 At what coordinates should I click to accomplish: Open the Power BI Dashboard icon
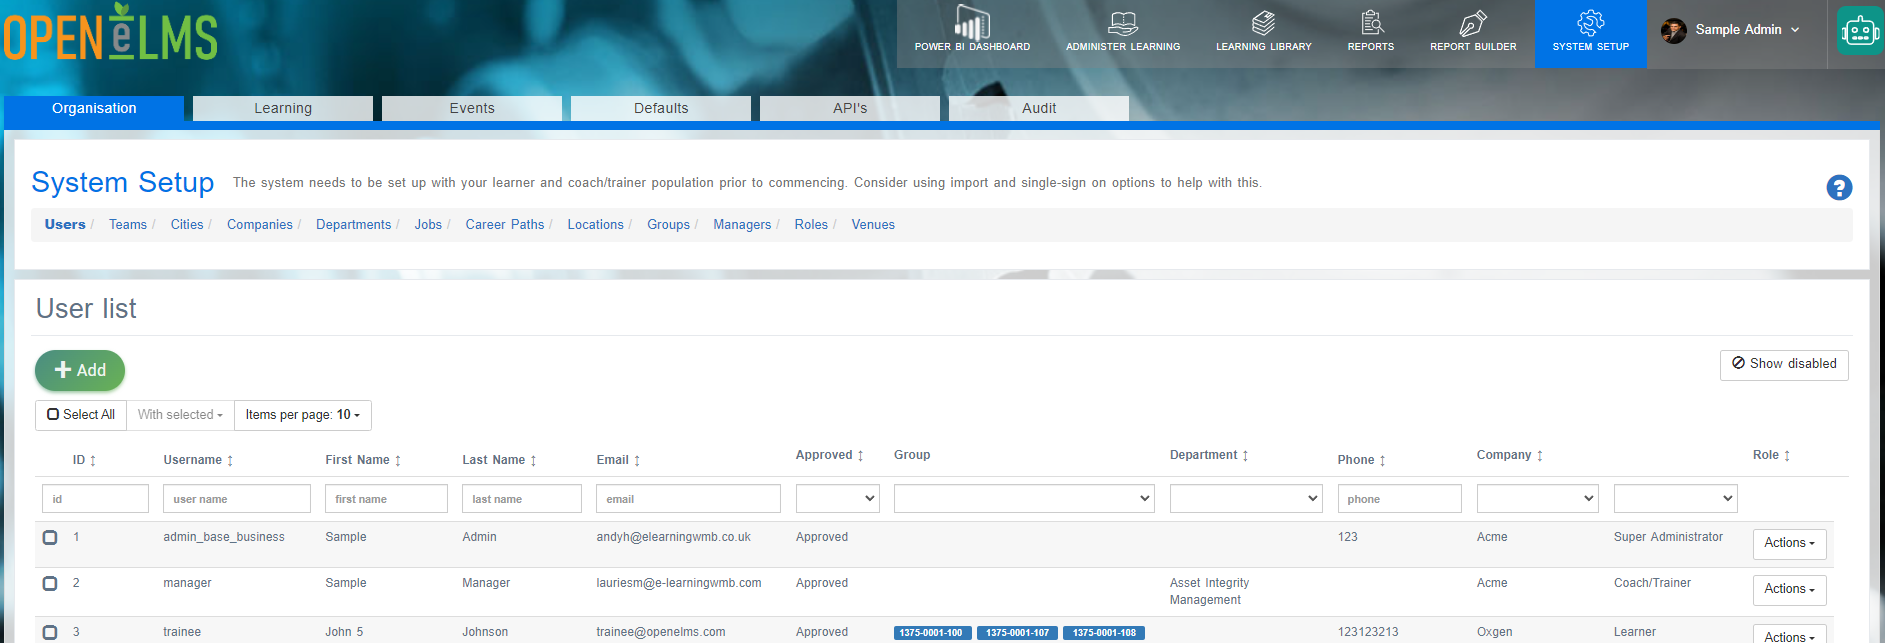coord(972,23)
